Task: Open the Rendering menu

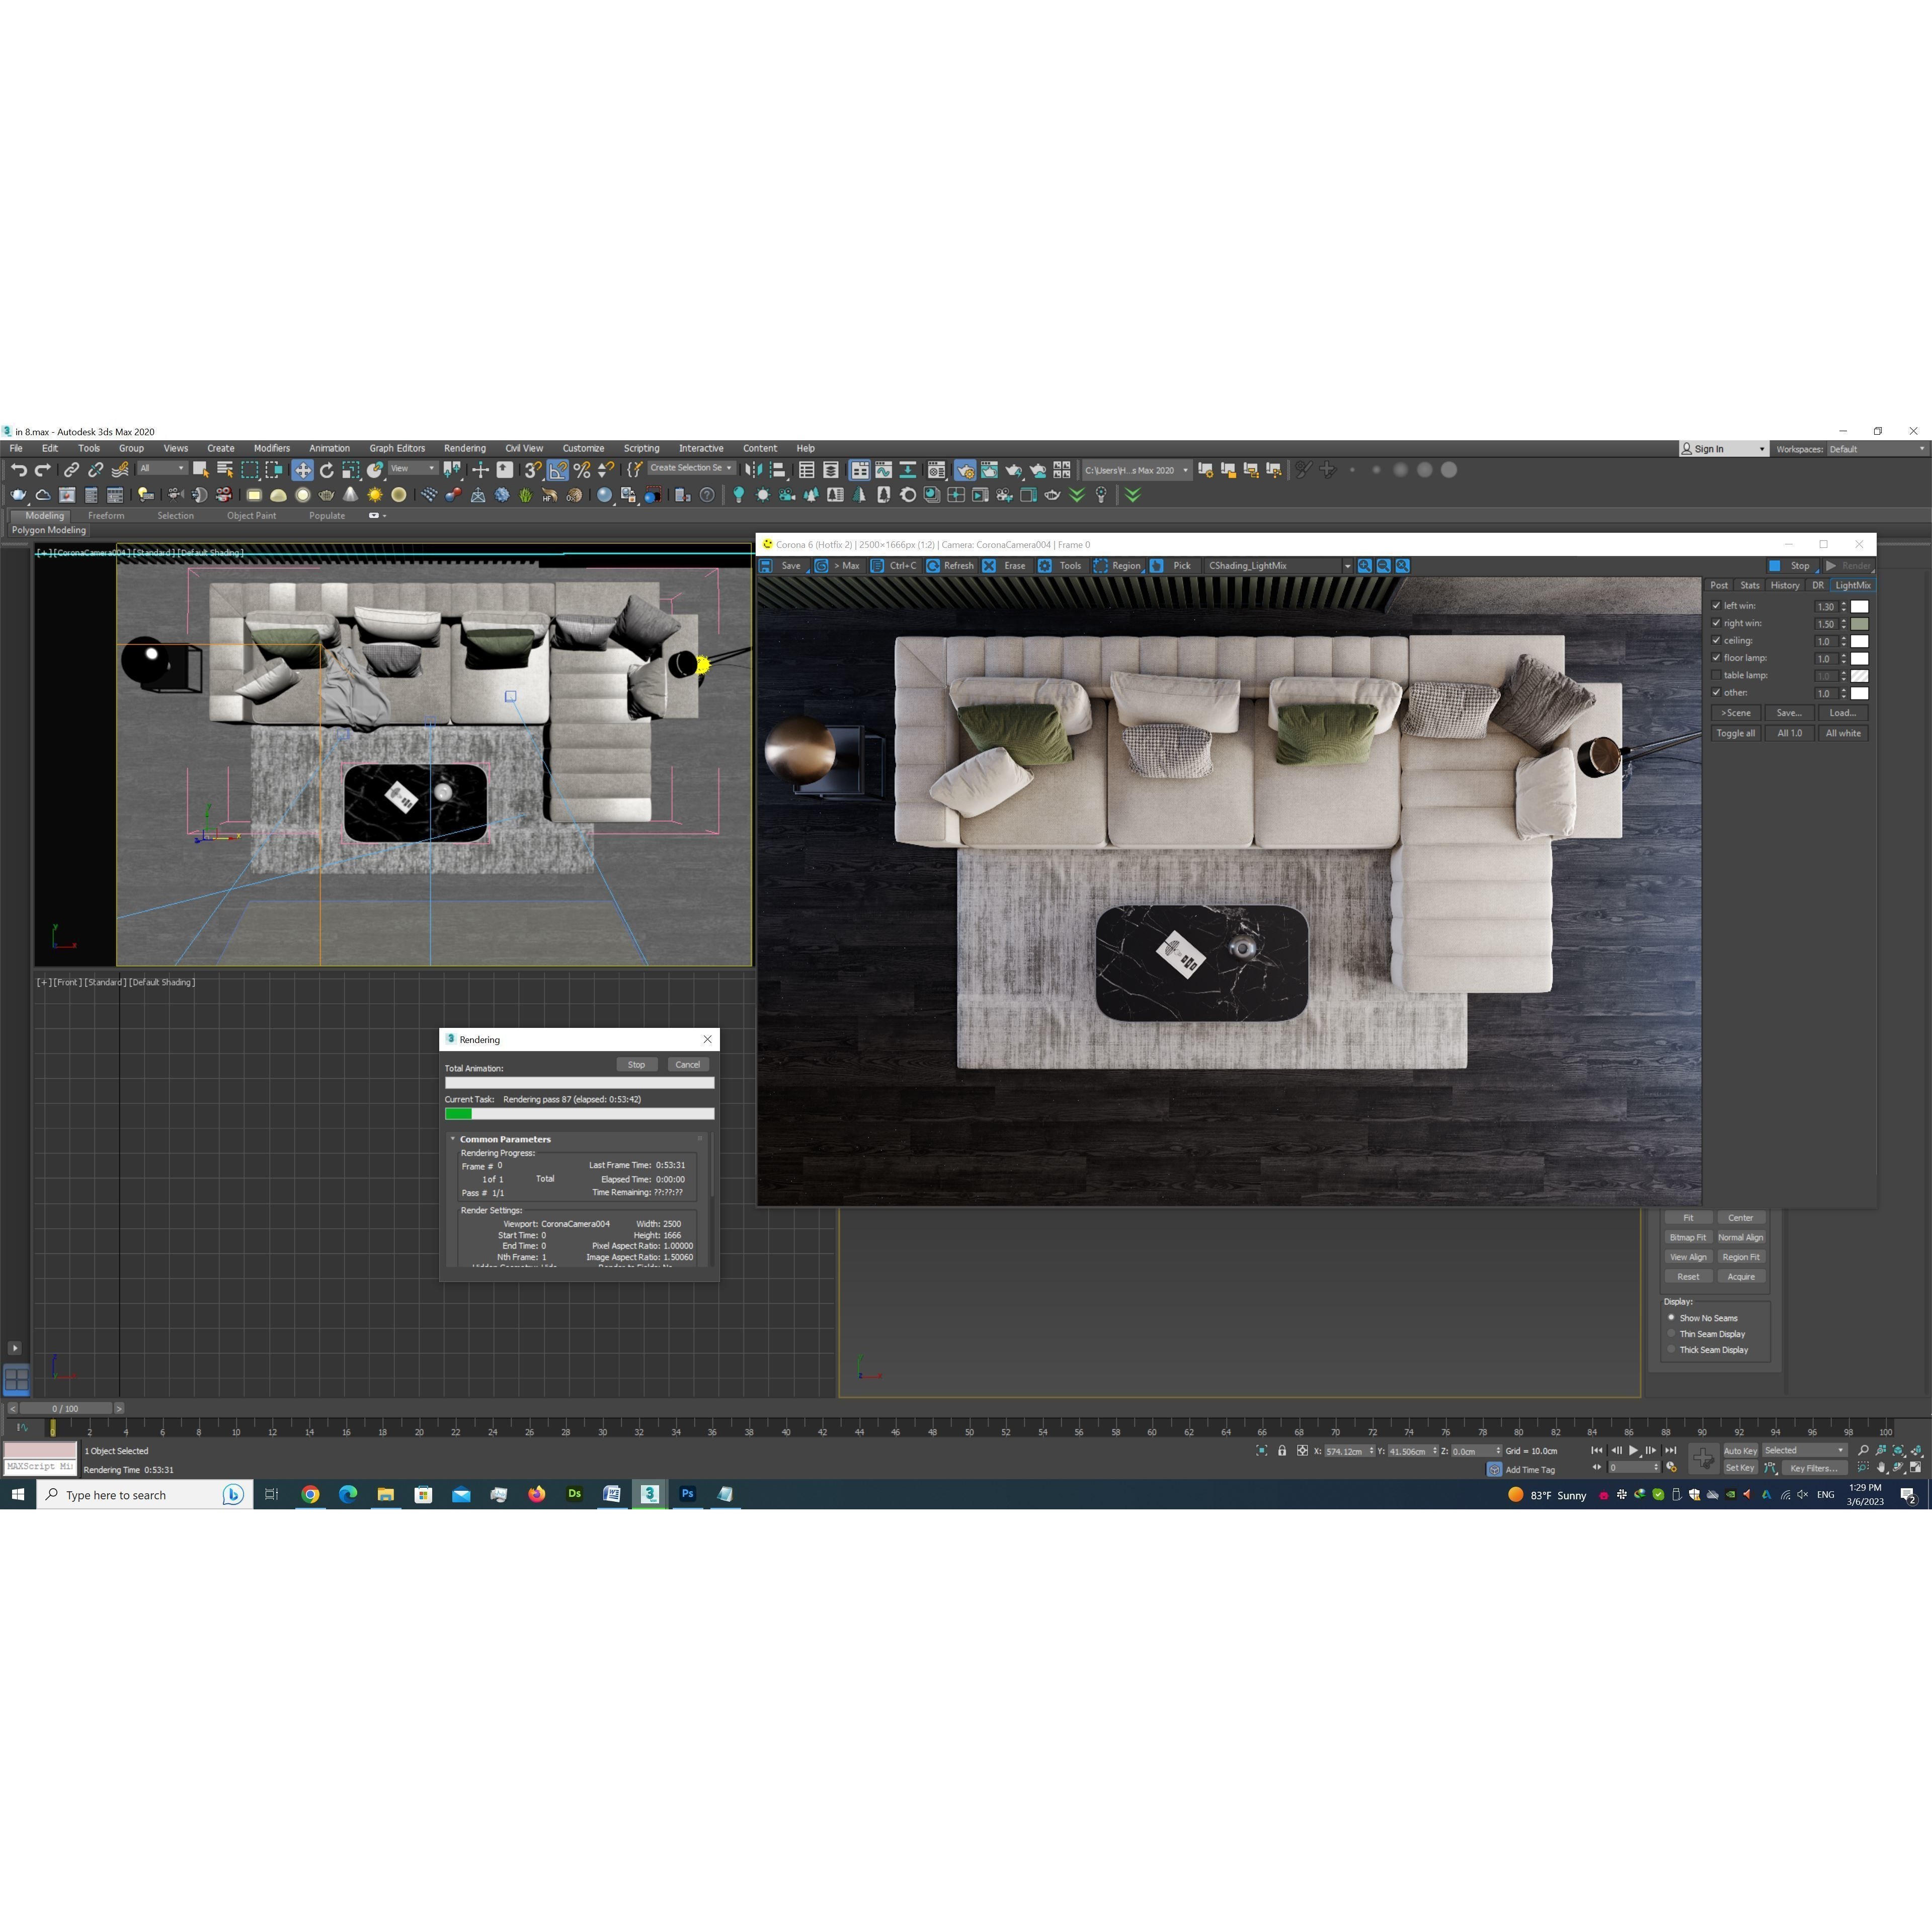Action: (x=464, y=448)
